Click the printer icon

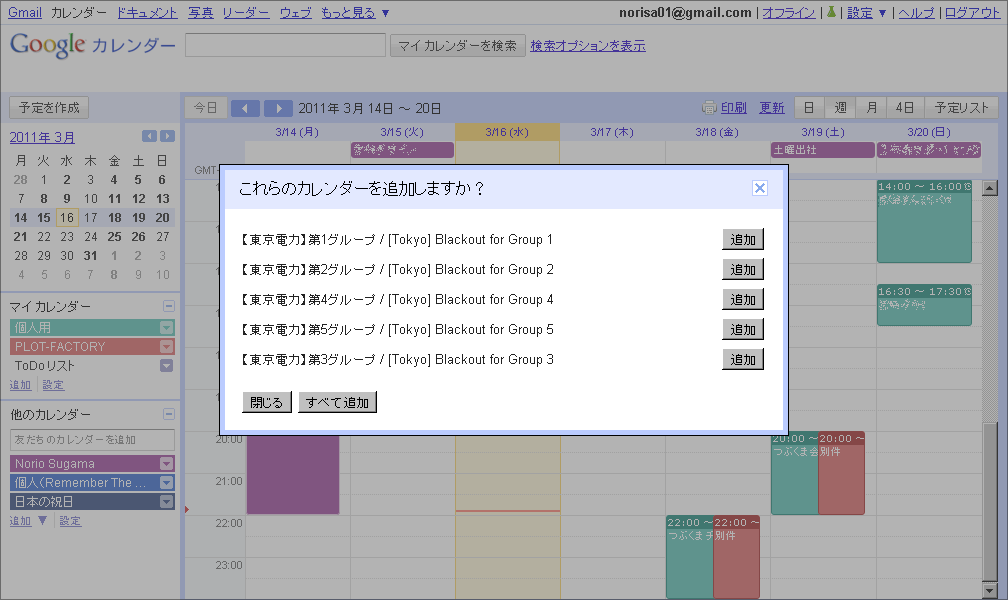pyautogui.click(x=708, y=107)
